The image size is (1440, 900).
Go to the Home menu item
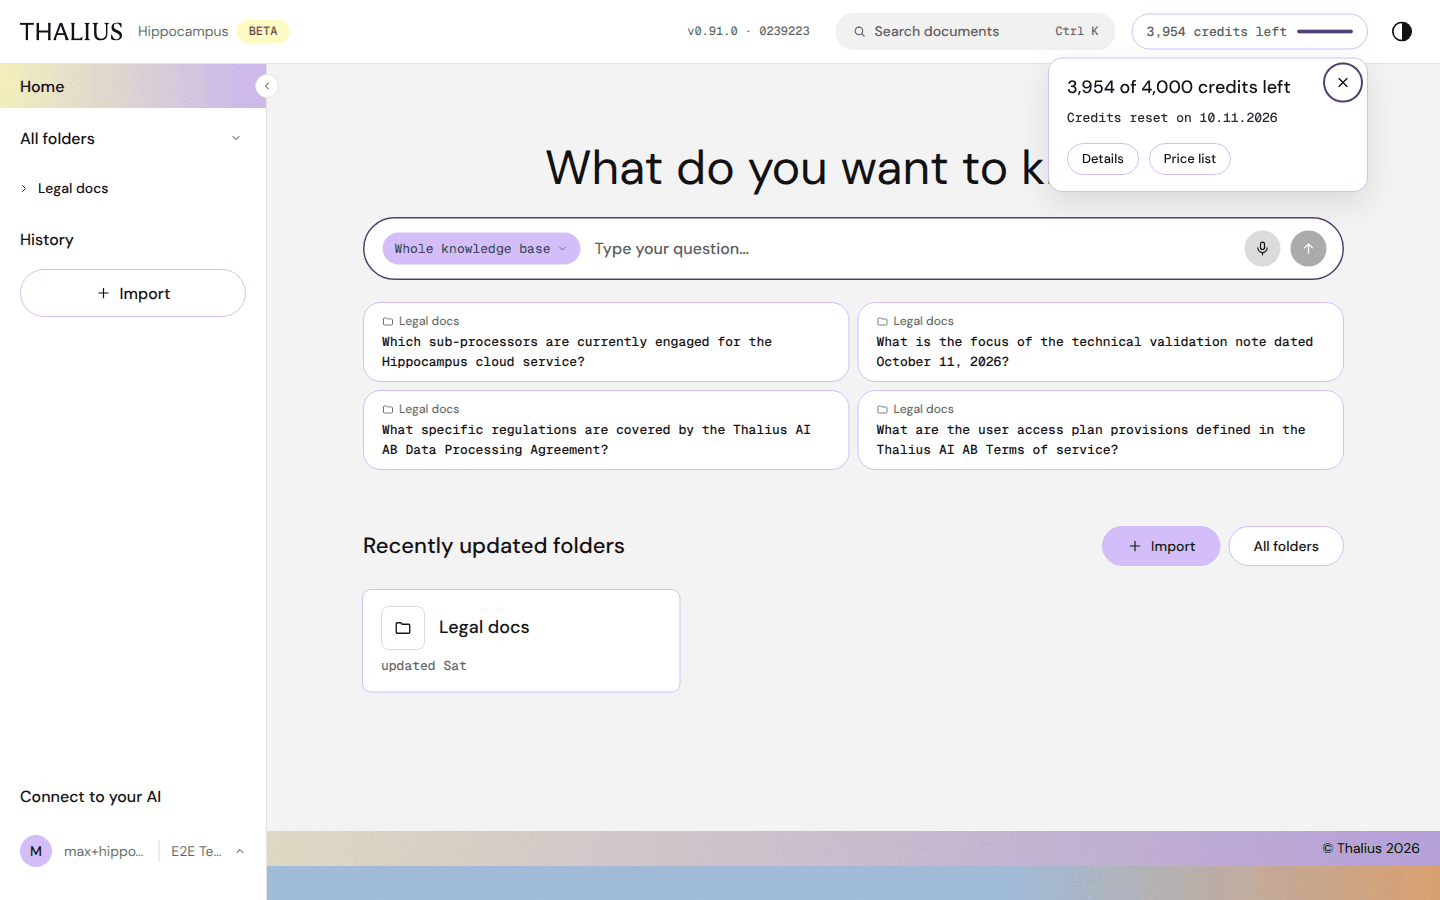(133, 86)
